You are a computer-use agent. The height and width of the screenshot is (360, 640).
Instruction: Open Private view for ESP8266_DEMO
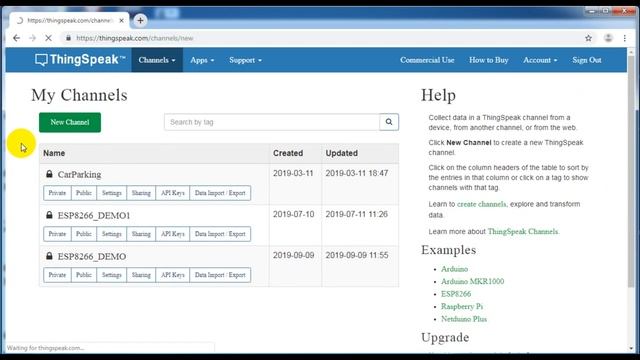pyautogui.click(x=57, y=275)
